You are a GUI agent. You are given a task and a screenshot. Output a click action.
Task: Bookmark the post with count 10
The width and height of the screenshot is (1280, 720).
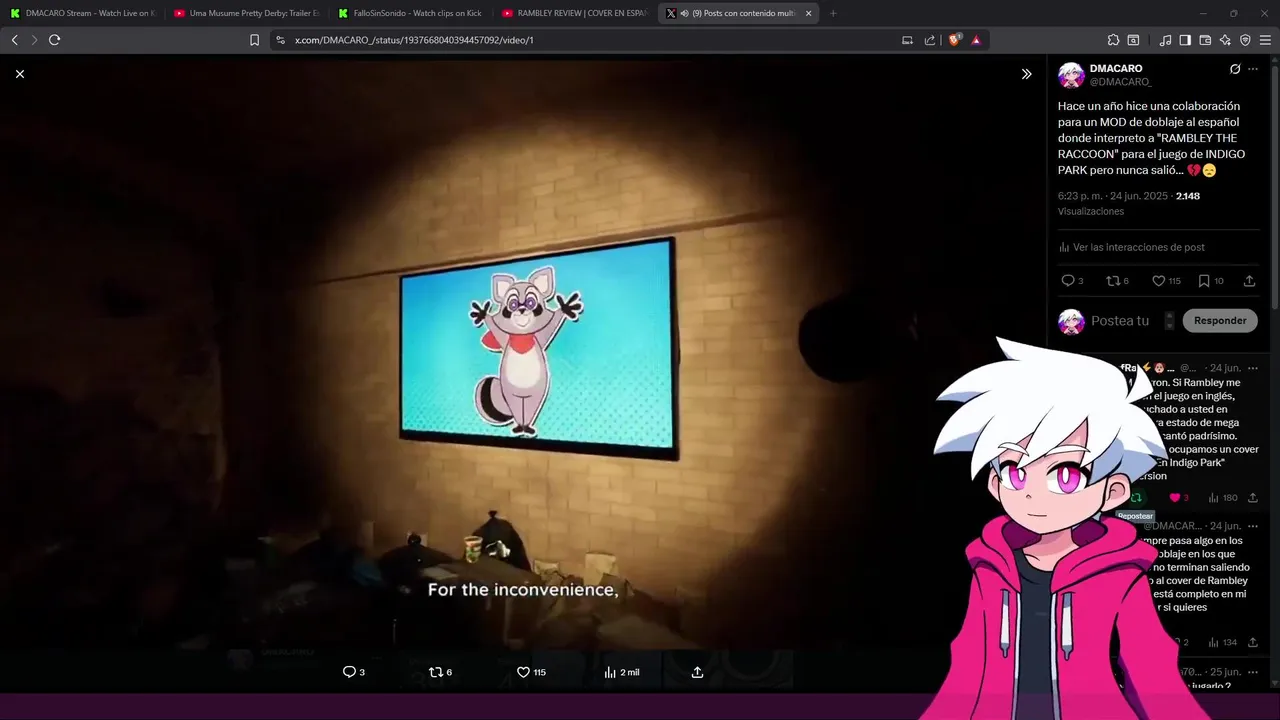1204,281
